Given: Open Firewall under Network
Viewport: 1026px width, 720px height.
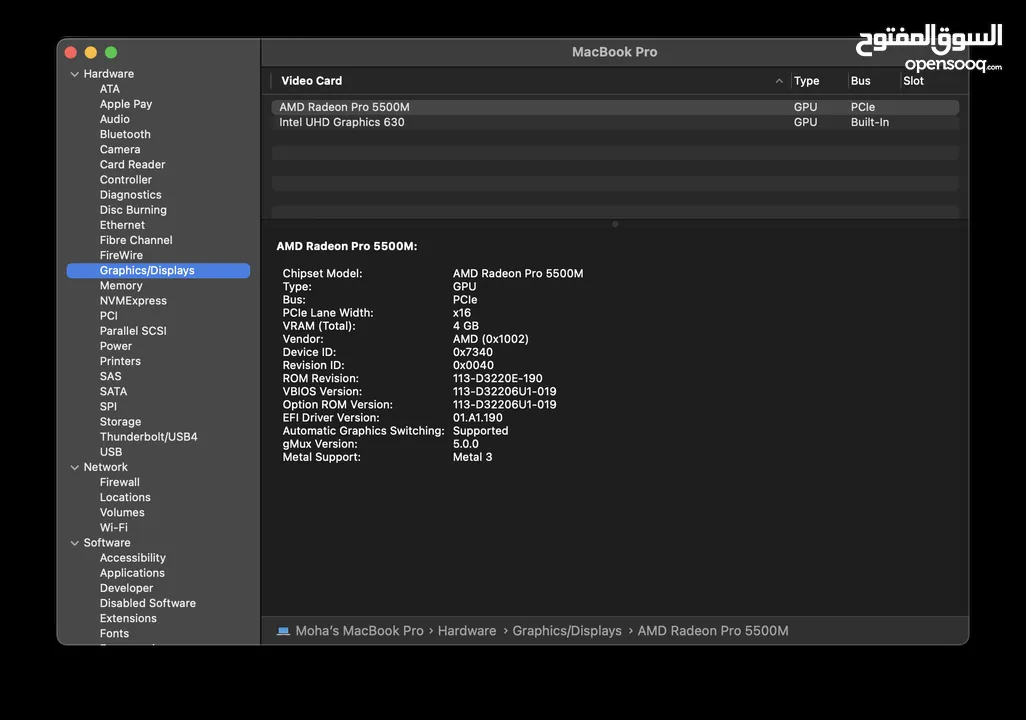Looking at the screenshot, I should click(120, 482).
